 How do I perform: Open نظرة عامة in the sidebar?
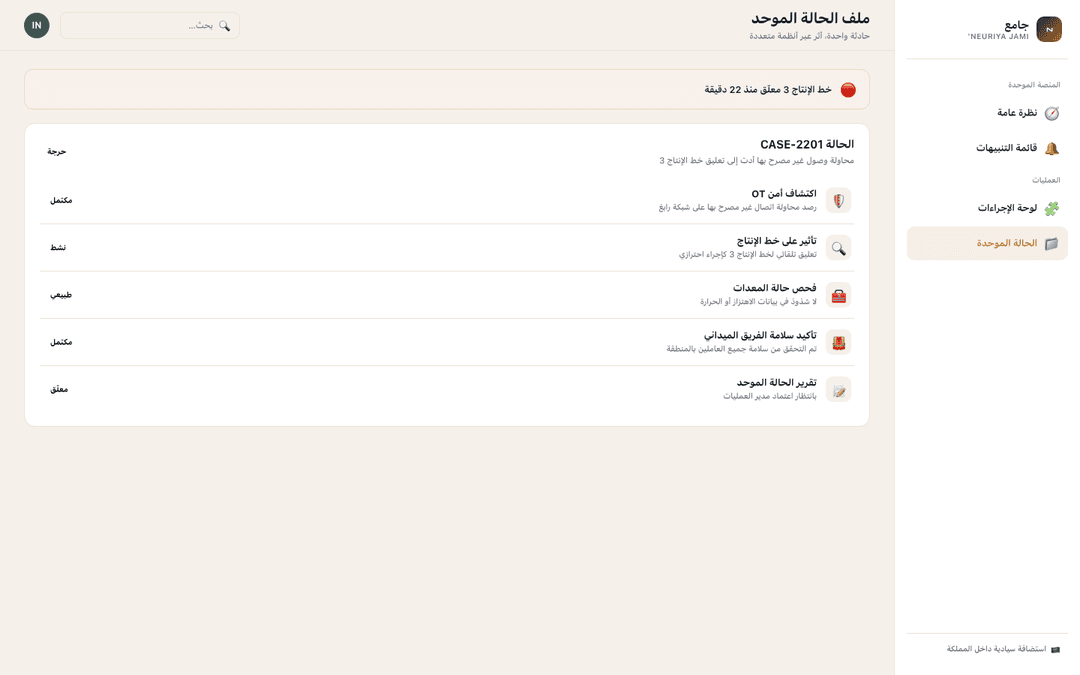pos(987,113)
